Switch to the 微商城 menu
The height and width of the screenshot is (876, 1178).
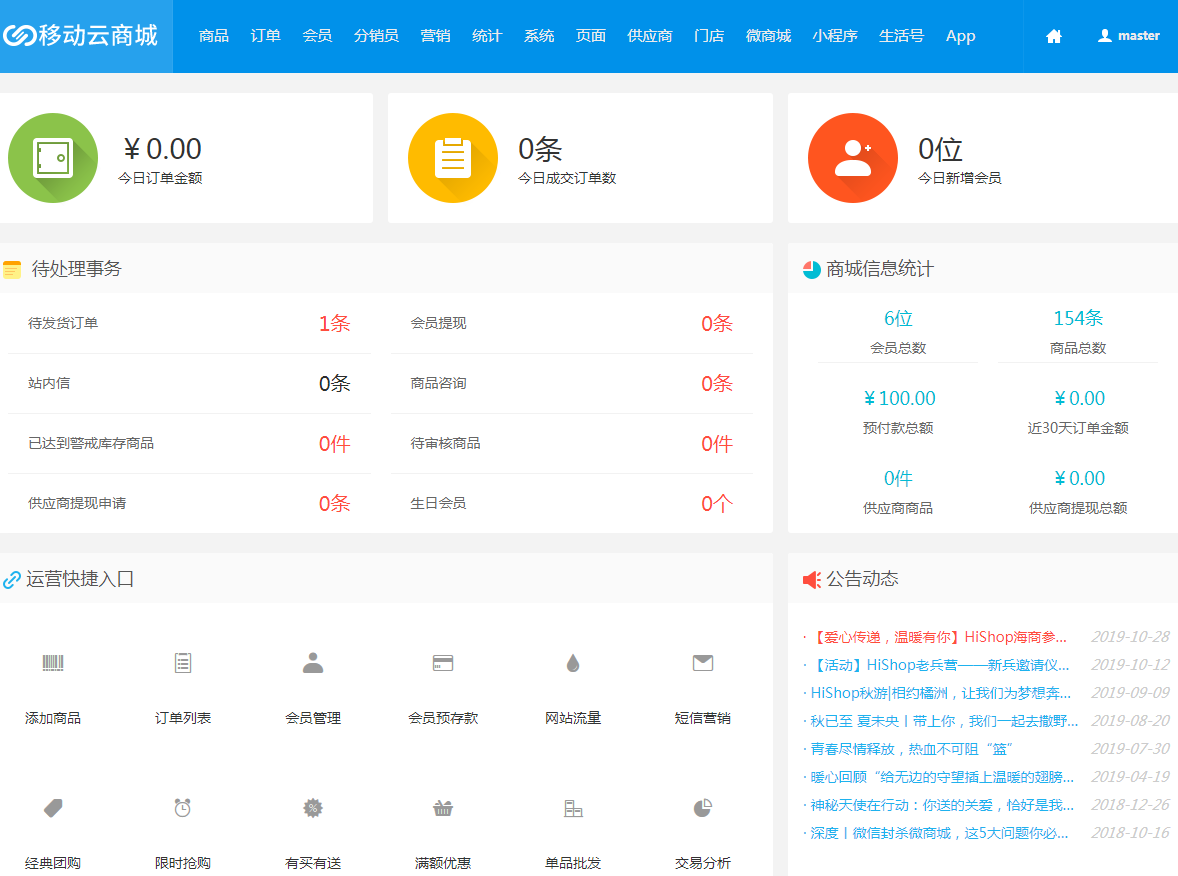[x=768, y=36]
